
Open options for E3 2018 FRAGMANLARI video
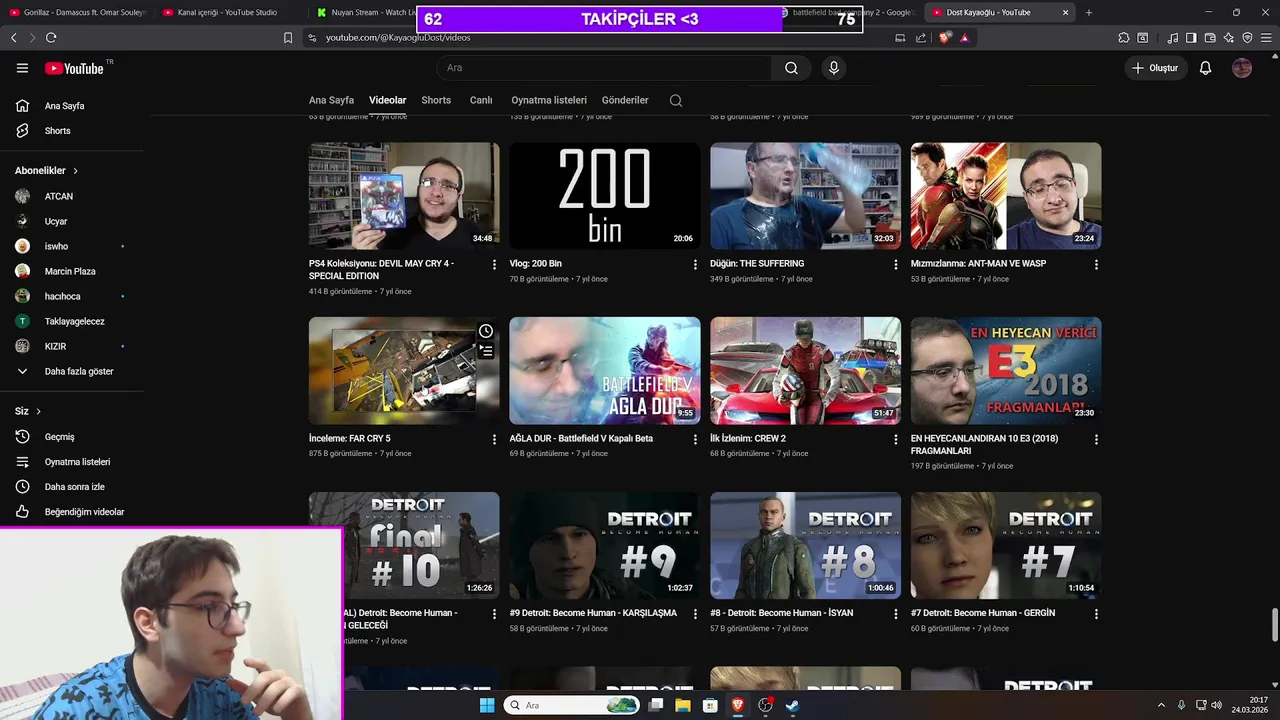pyautogui.click(x=1096, y=439)
